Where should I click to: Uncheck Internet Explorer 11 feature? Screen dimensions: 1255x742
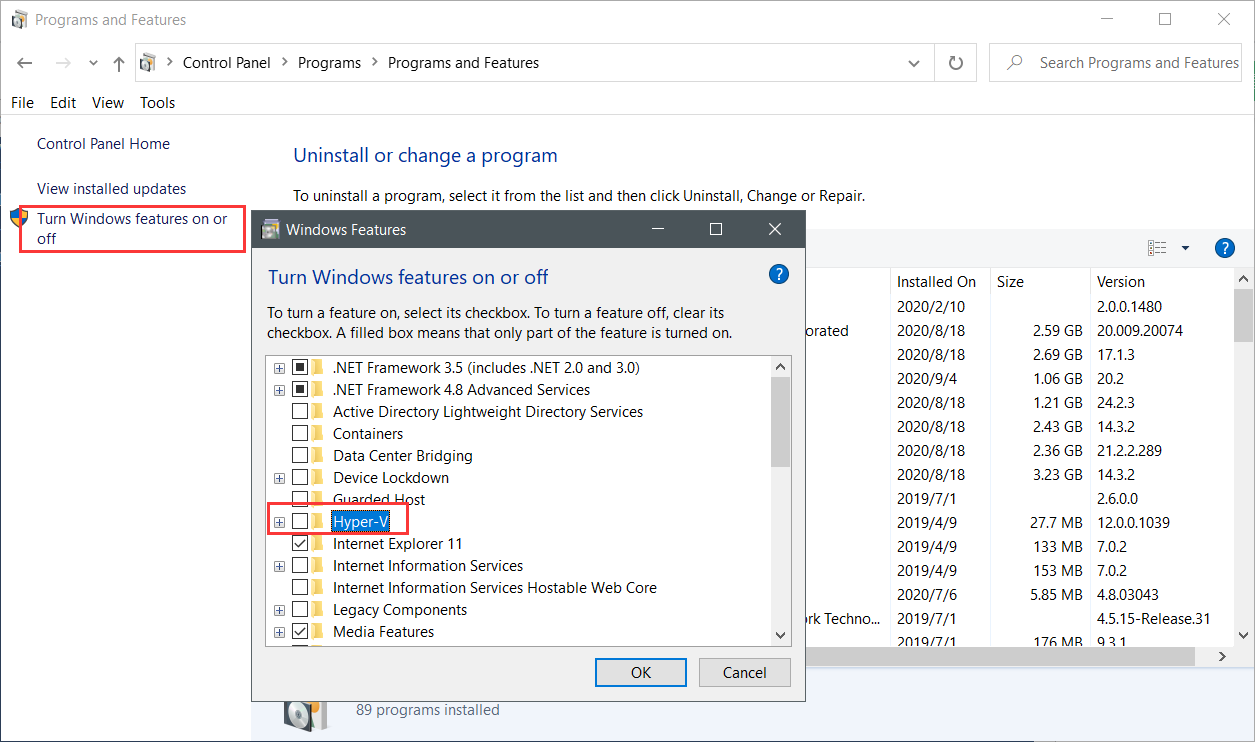tap(300, 544)
